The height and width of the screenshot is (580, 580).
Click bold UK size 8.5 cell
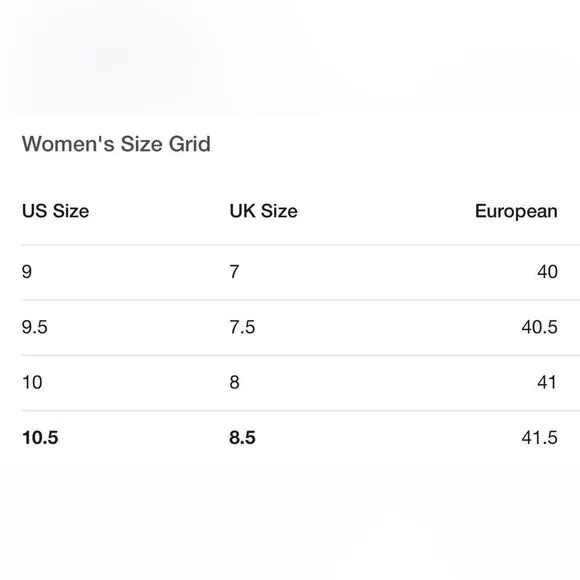coord(242,438)
